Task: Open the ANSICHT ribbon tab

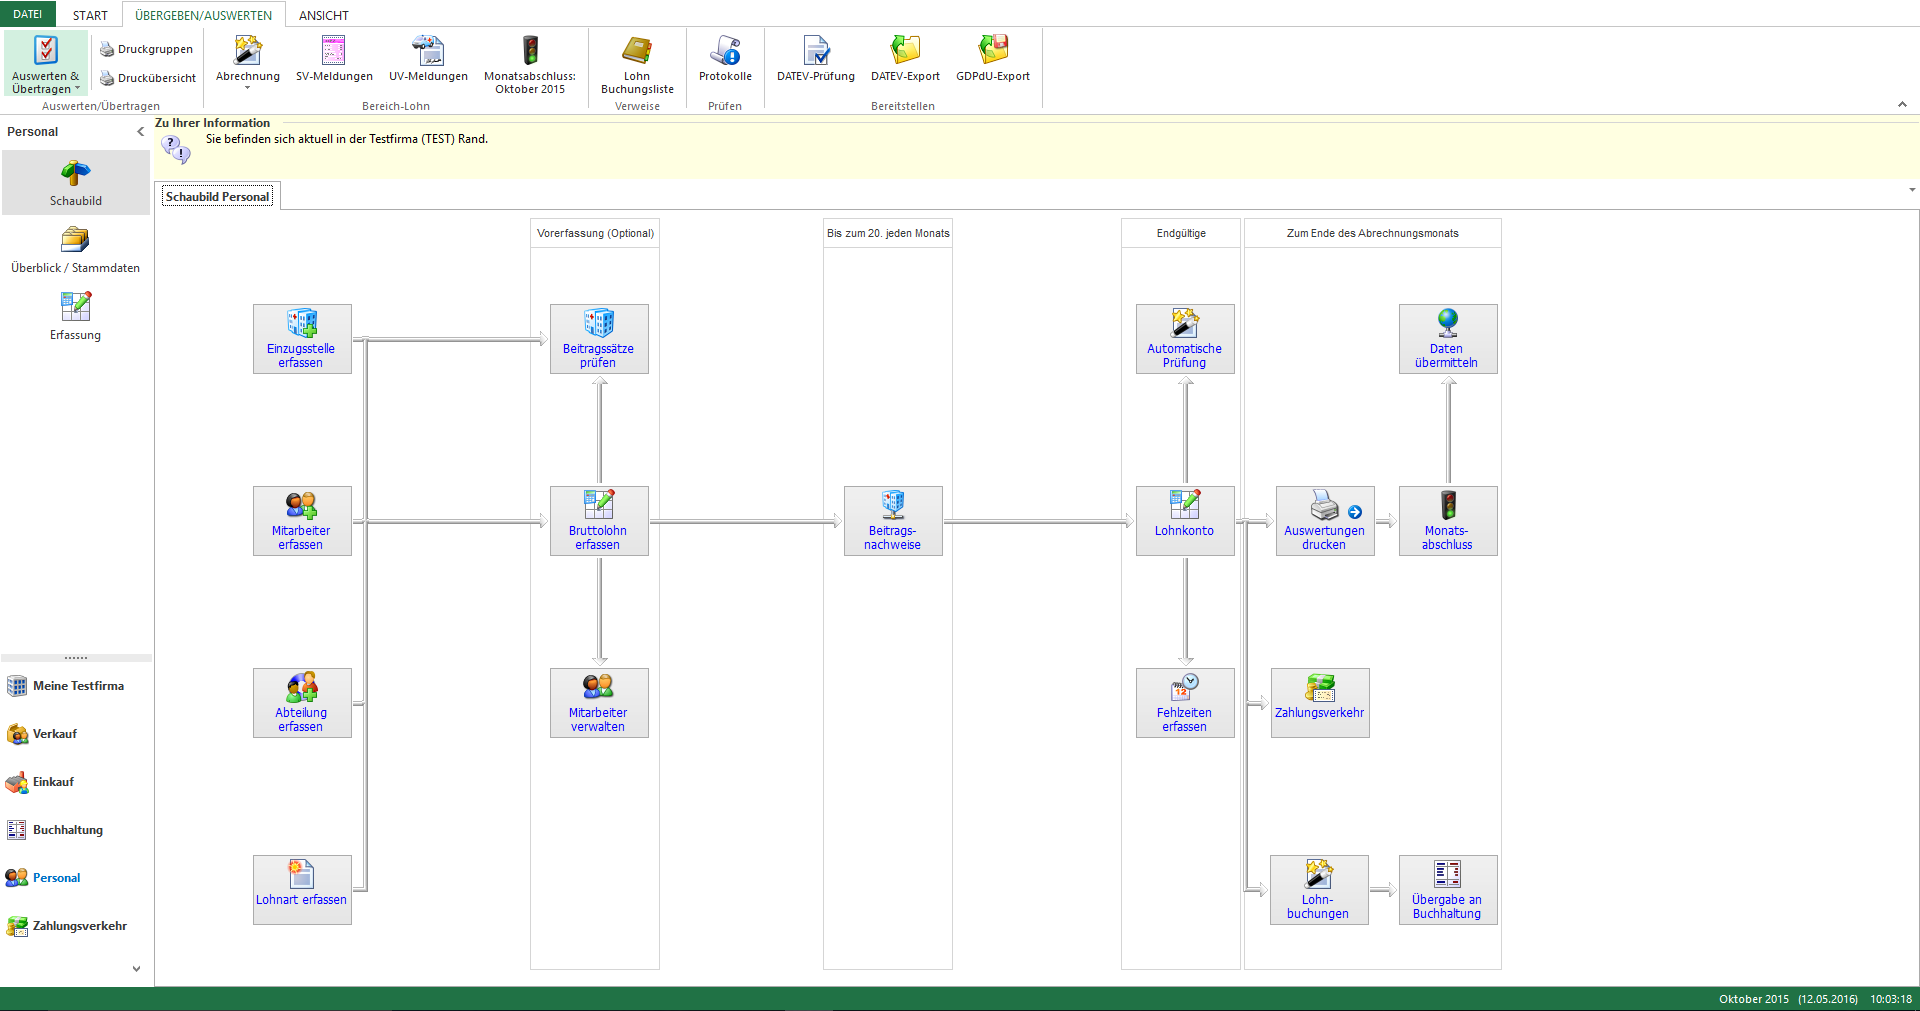Action: 324,15
